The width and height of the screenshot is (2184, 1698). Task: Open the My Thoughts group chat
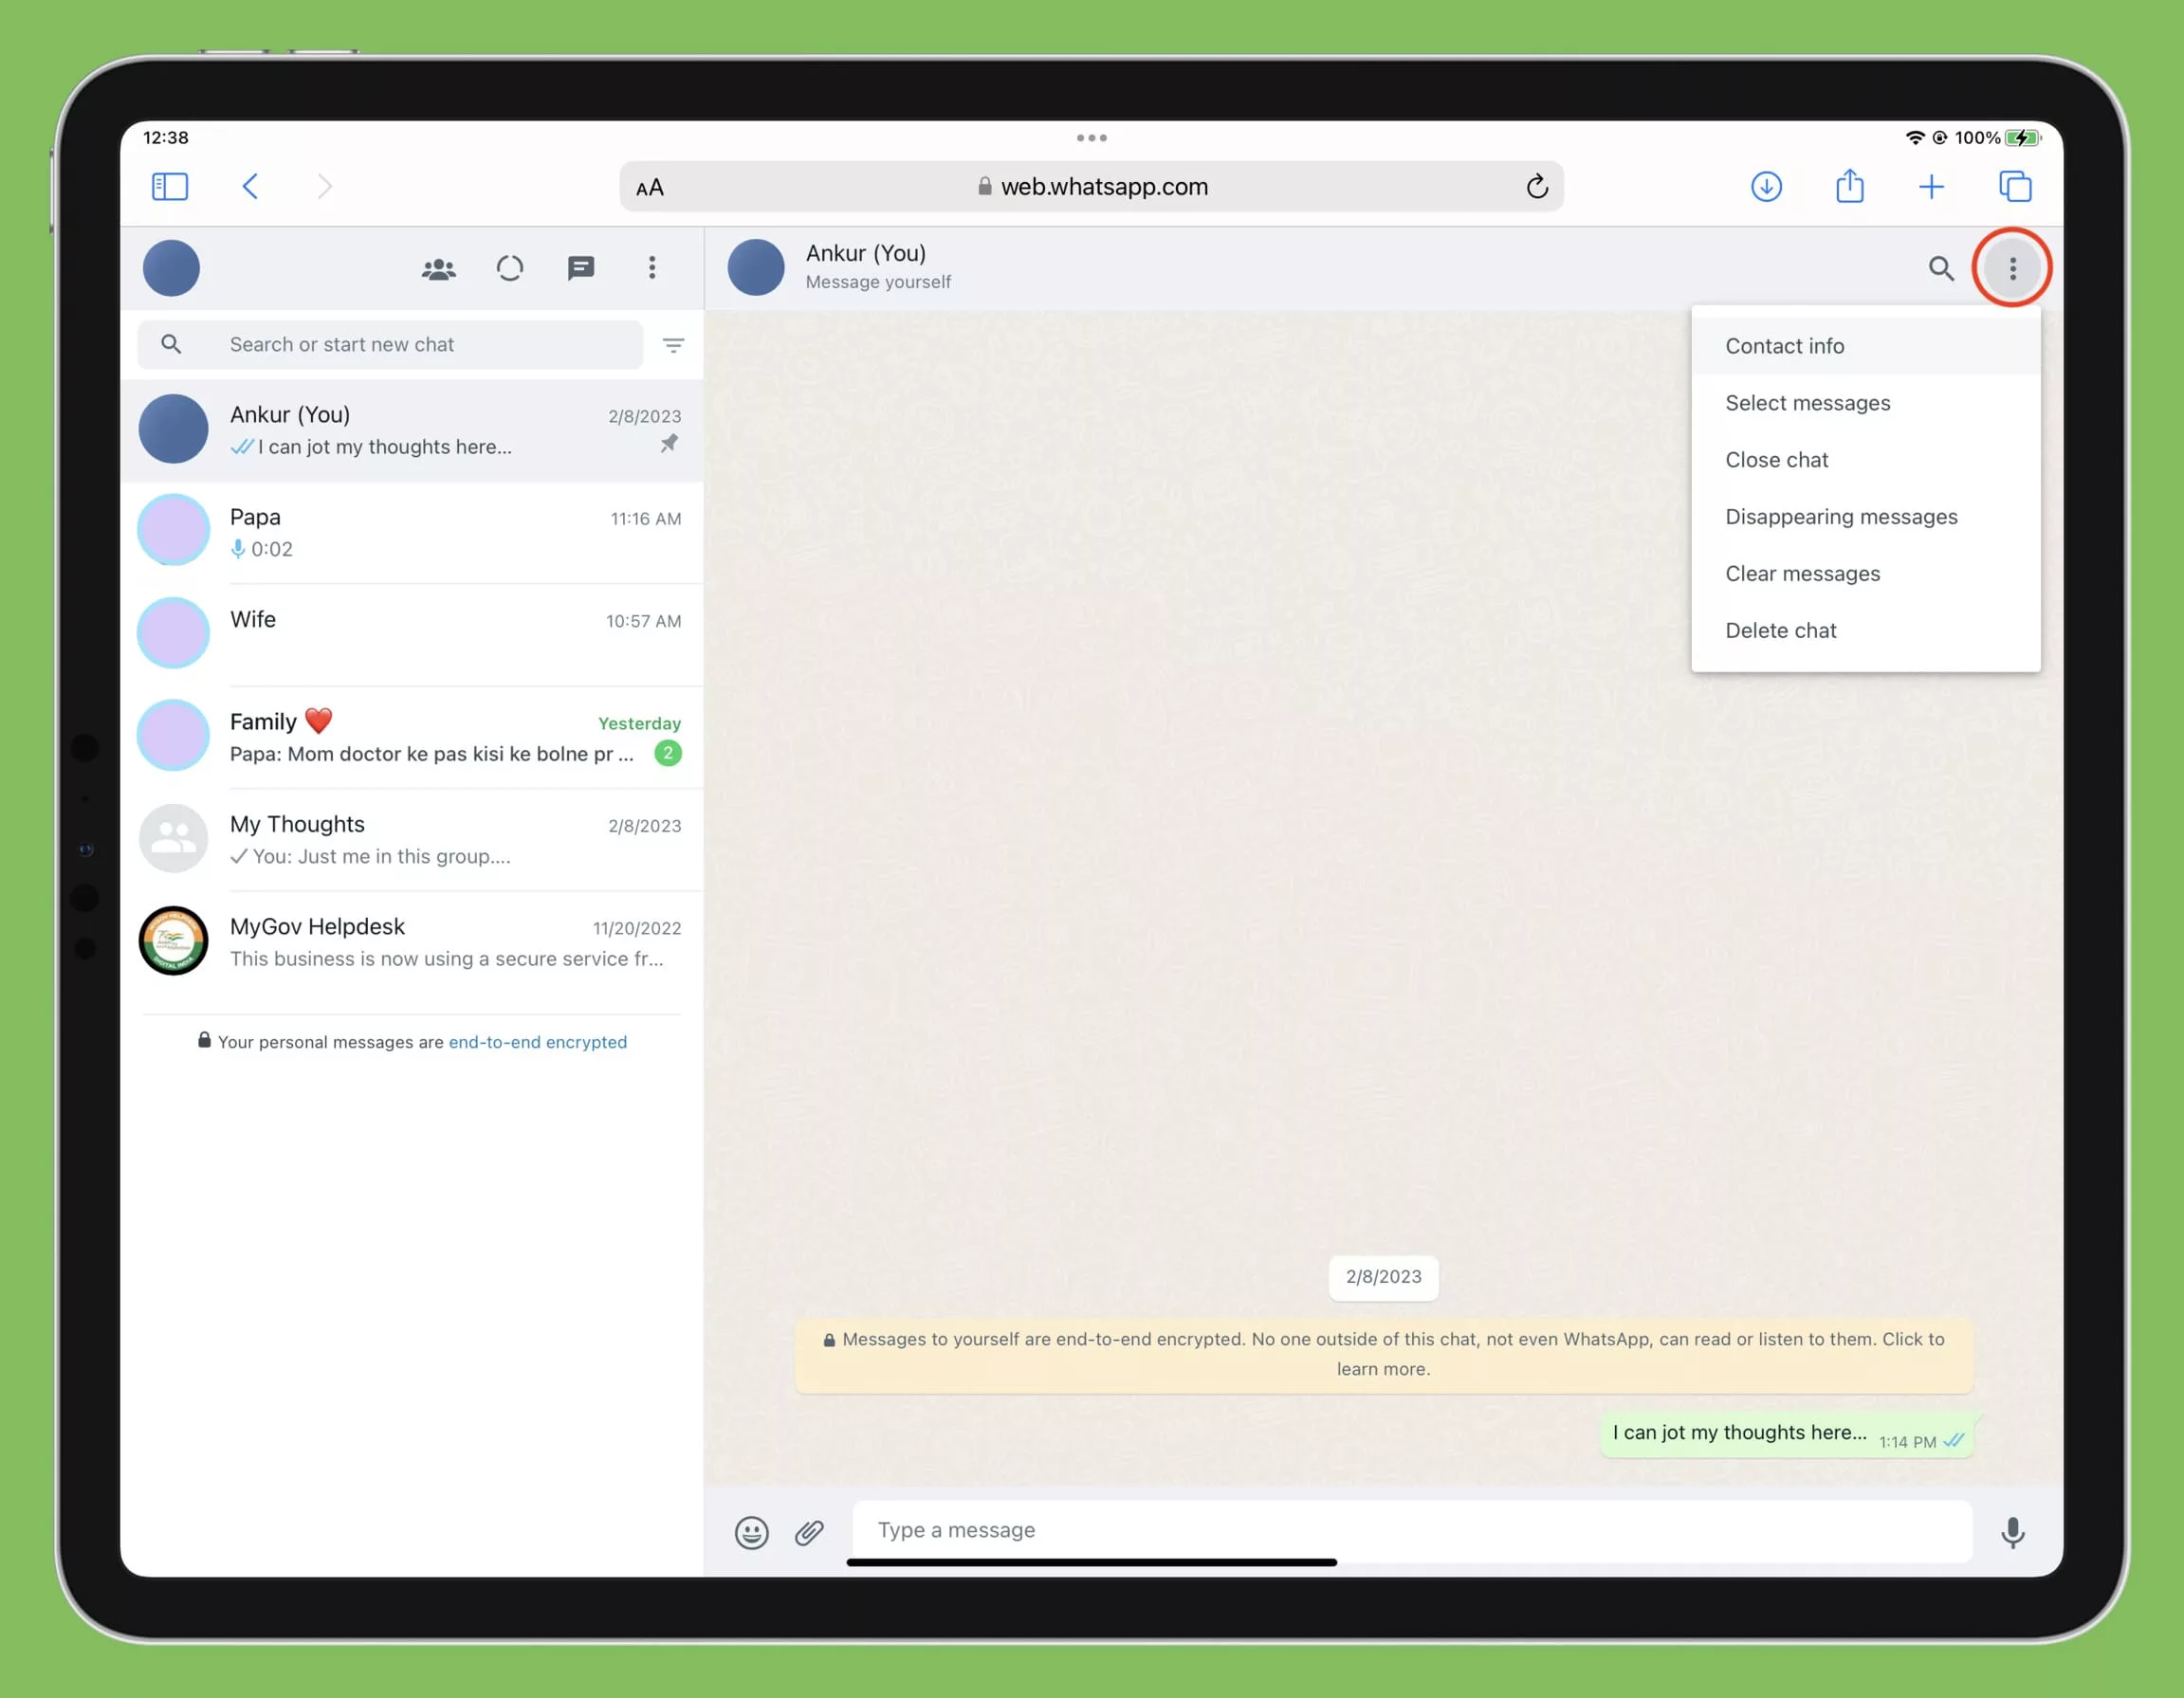(412, 839)
